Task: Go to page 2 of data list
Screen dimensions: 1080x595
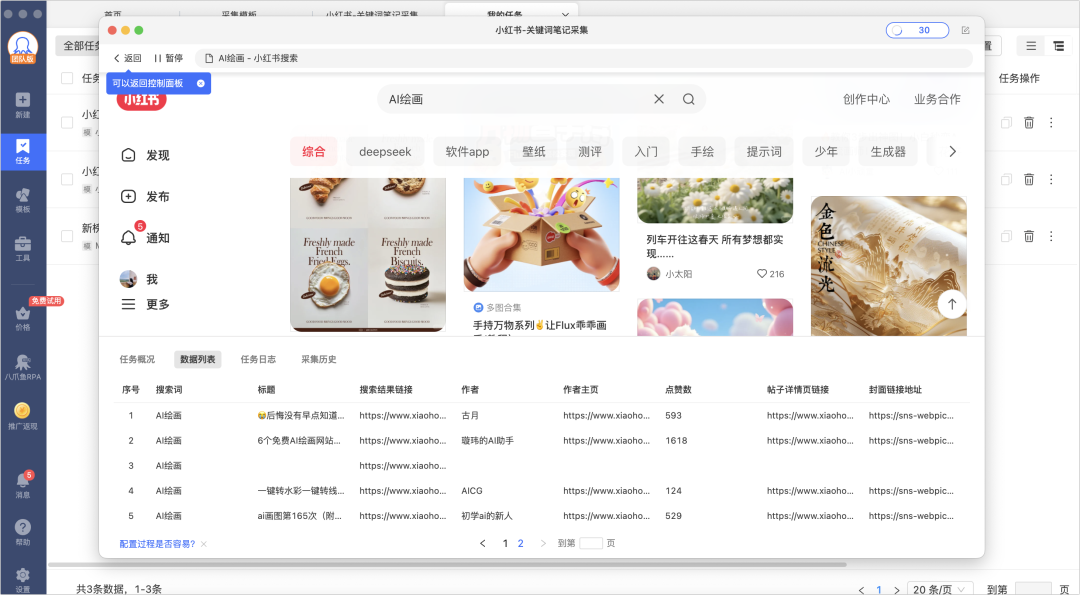Action: coord(521,543)
